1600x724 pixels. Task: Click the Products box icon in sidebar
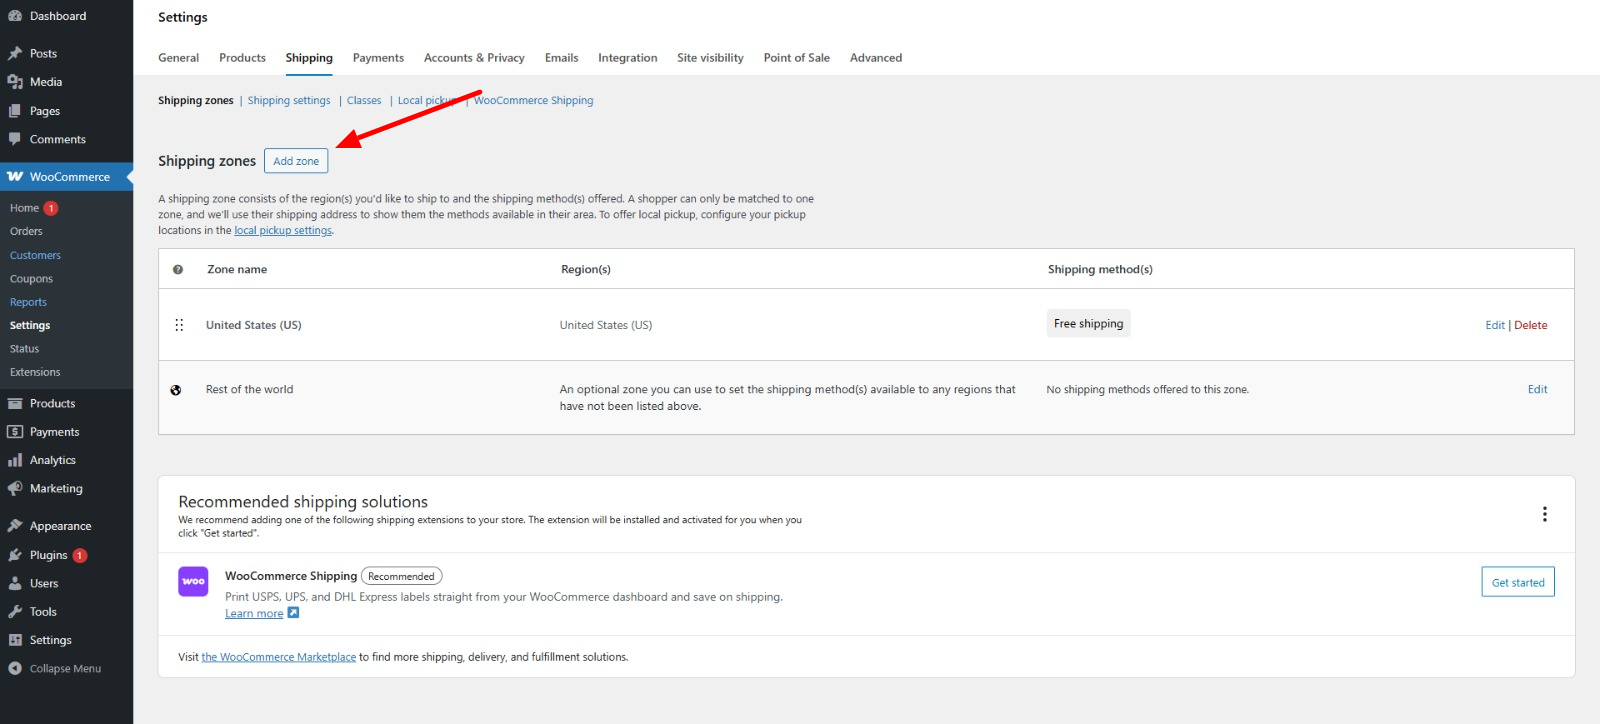15,404
